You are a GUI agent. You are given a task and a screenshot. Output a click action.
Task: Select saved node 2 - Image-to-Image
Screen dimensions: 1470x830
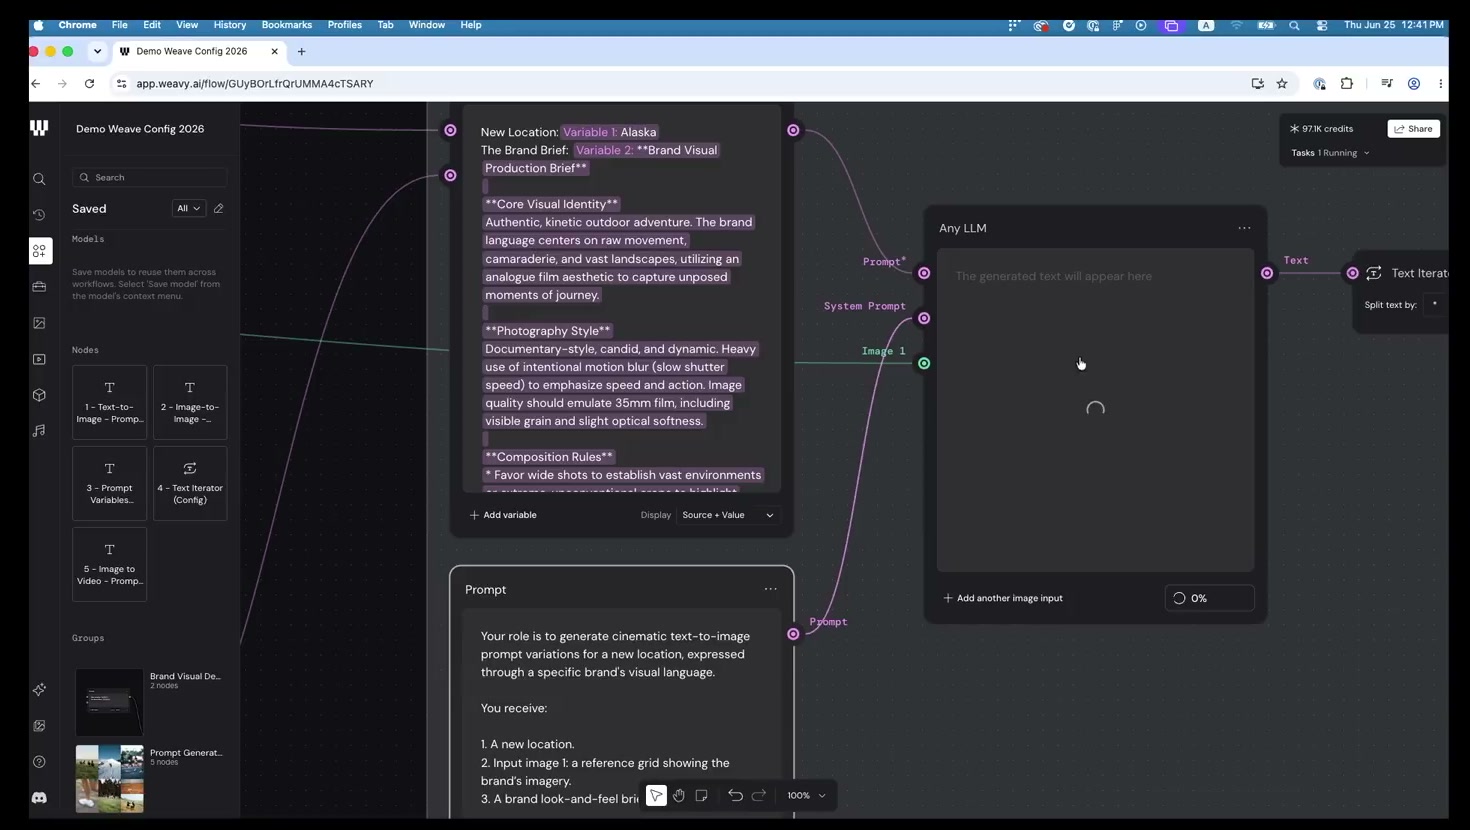[190, 402]
